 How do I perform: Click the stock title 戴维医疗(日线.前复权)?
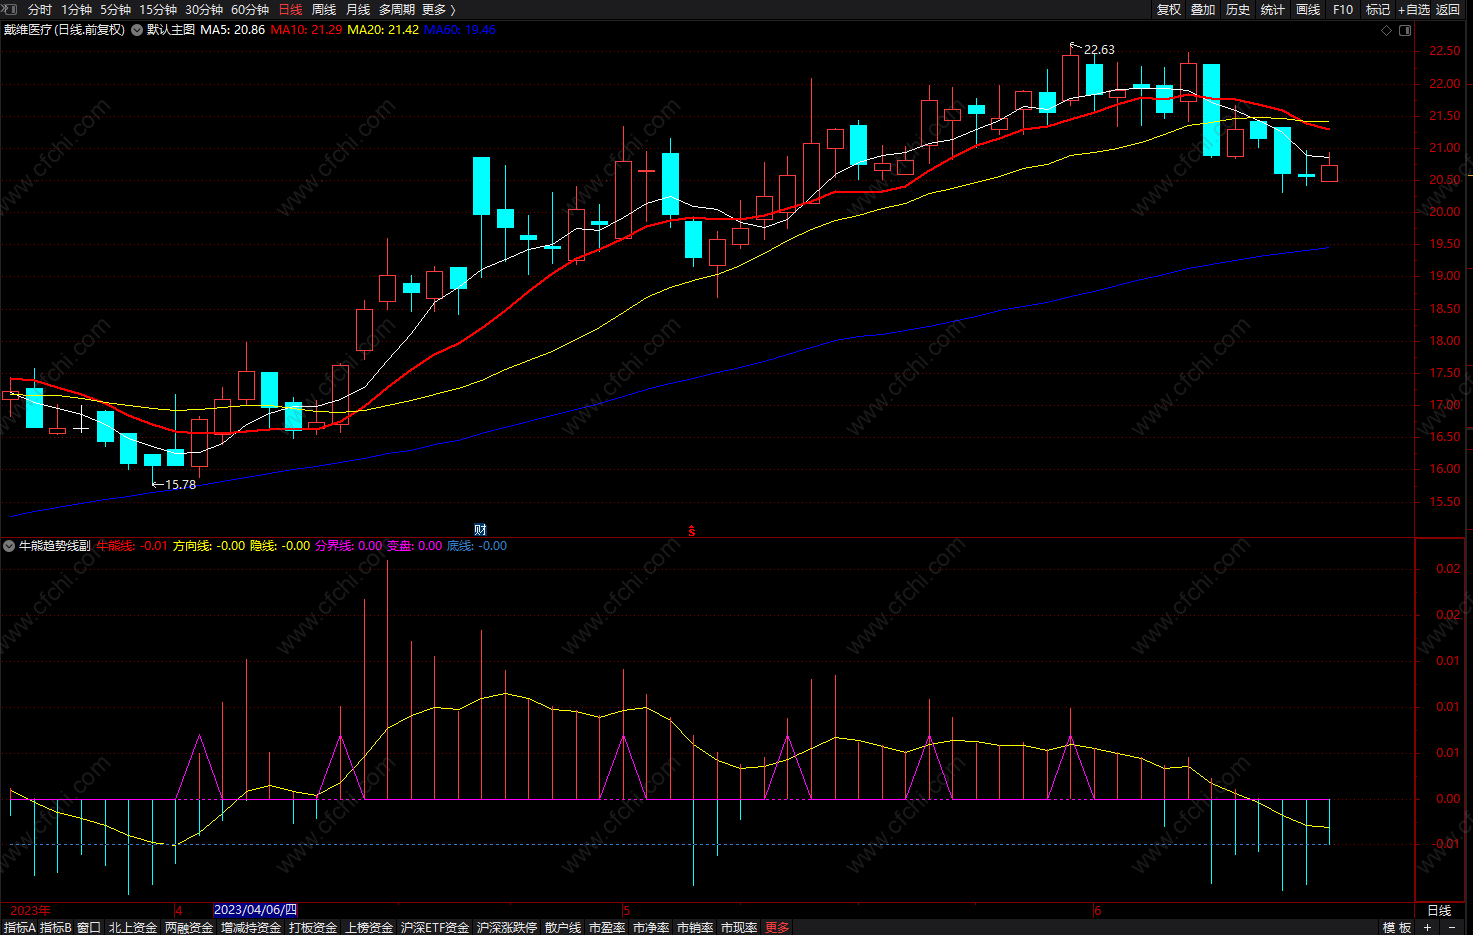(65, 30)
